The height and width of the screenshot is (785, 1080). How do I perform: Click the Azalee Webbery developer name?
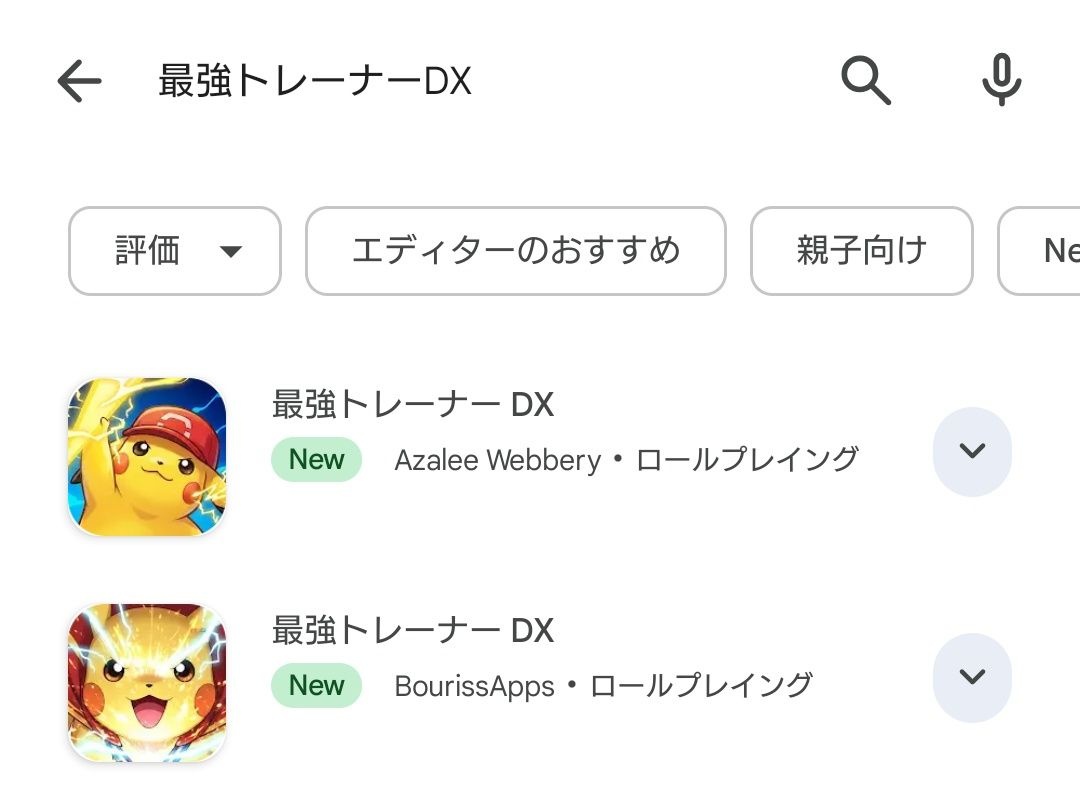click(x=497, y=460)
